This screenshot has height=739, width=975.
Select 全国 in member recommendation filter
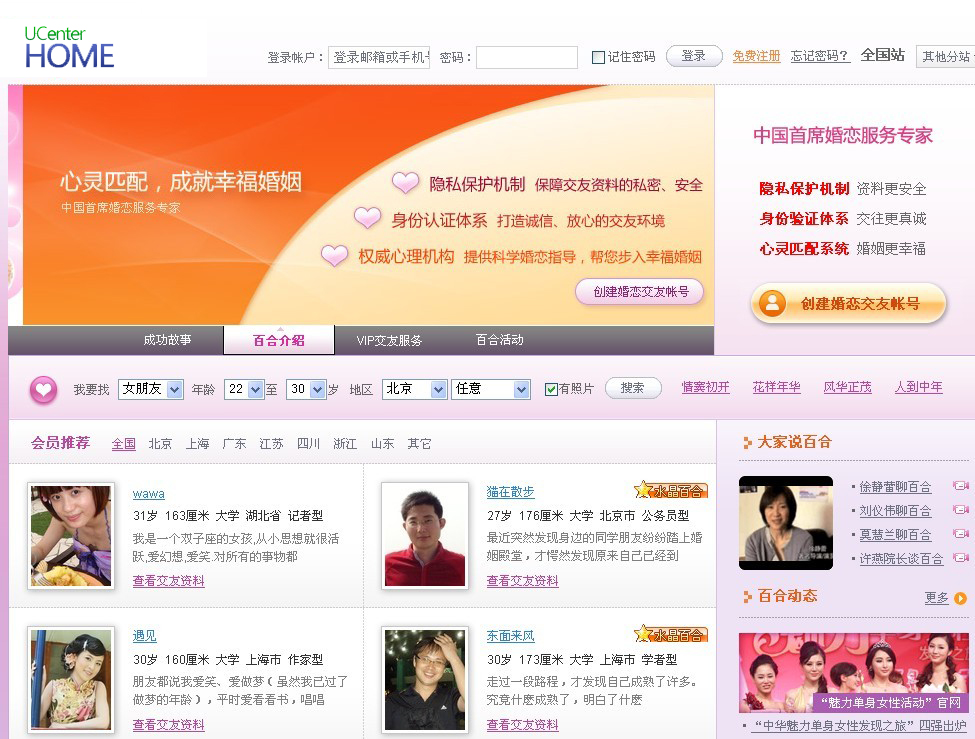click(124, 444)
